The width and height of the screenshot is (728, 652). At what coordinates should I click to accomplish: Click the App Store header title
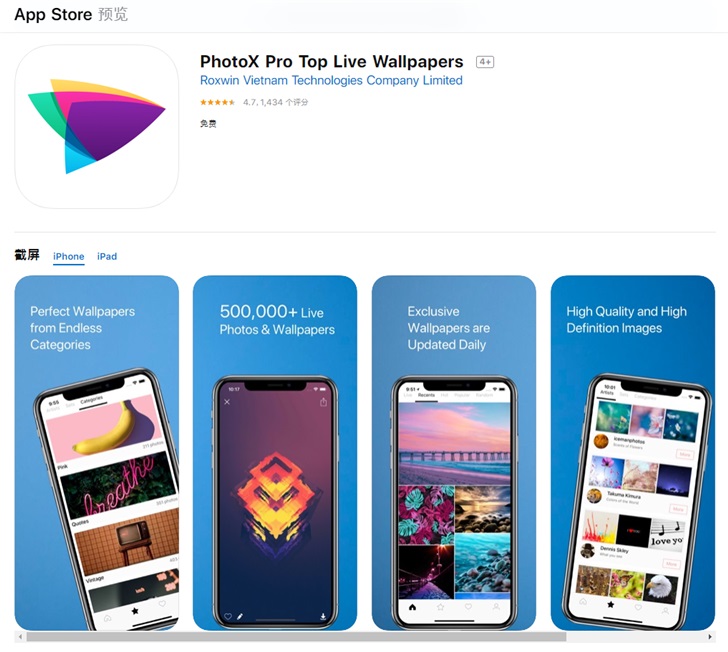point(53,14)
